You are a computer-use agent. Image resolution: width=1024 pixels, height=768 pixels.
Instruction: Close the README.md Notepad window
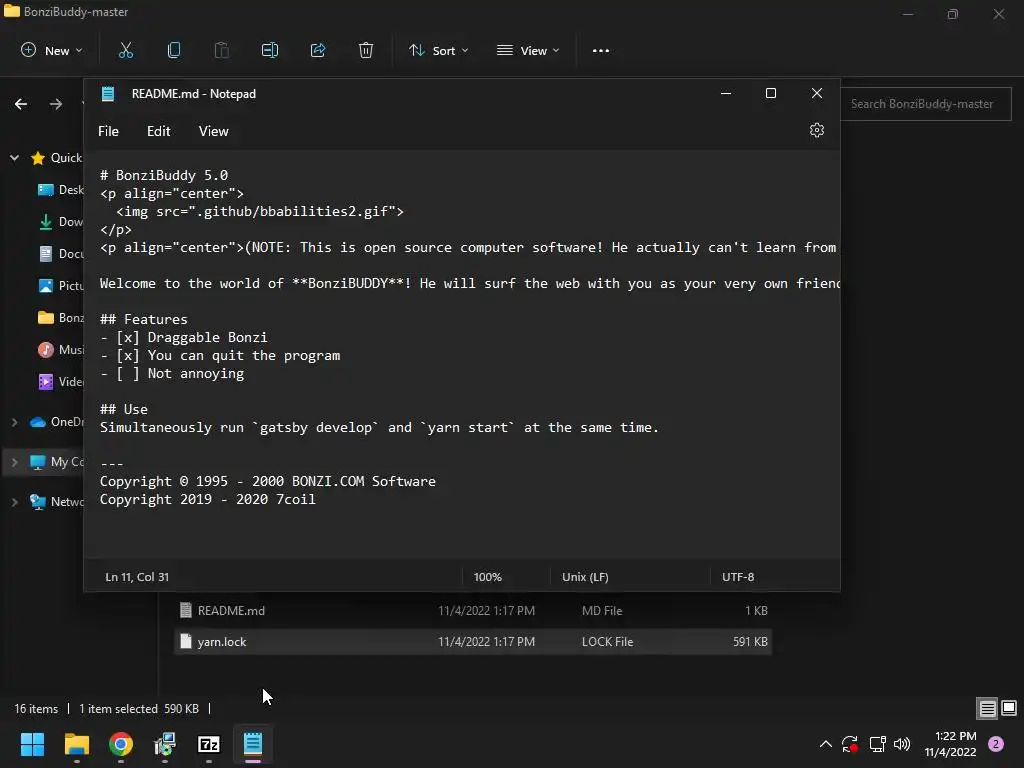pyautogui.click(x=816, y=93)
